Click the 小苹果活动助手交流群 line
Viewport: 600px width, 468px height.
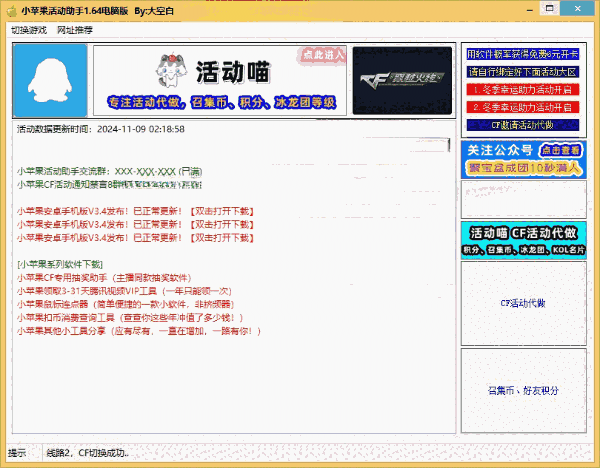tap(109, 171)
